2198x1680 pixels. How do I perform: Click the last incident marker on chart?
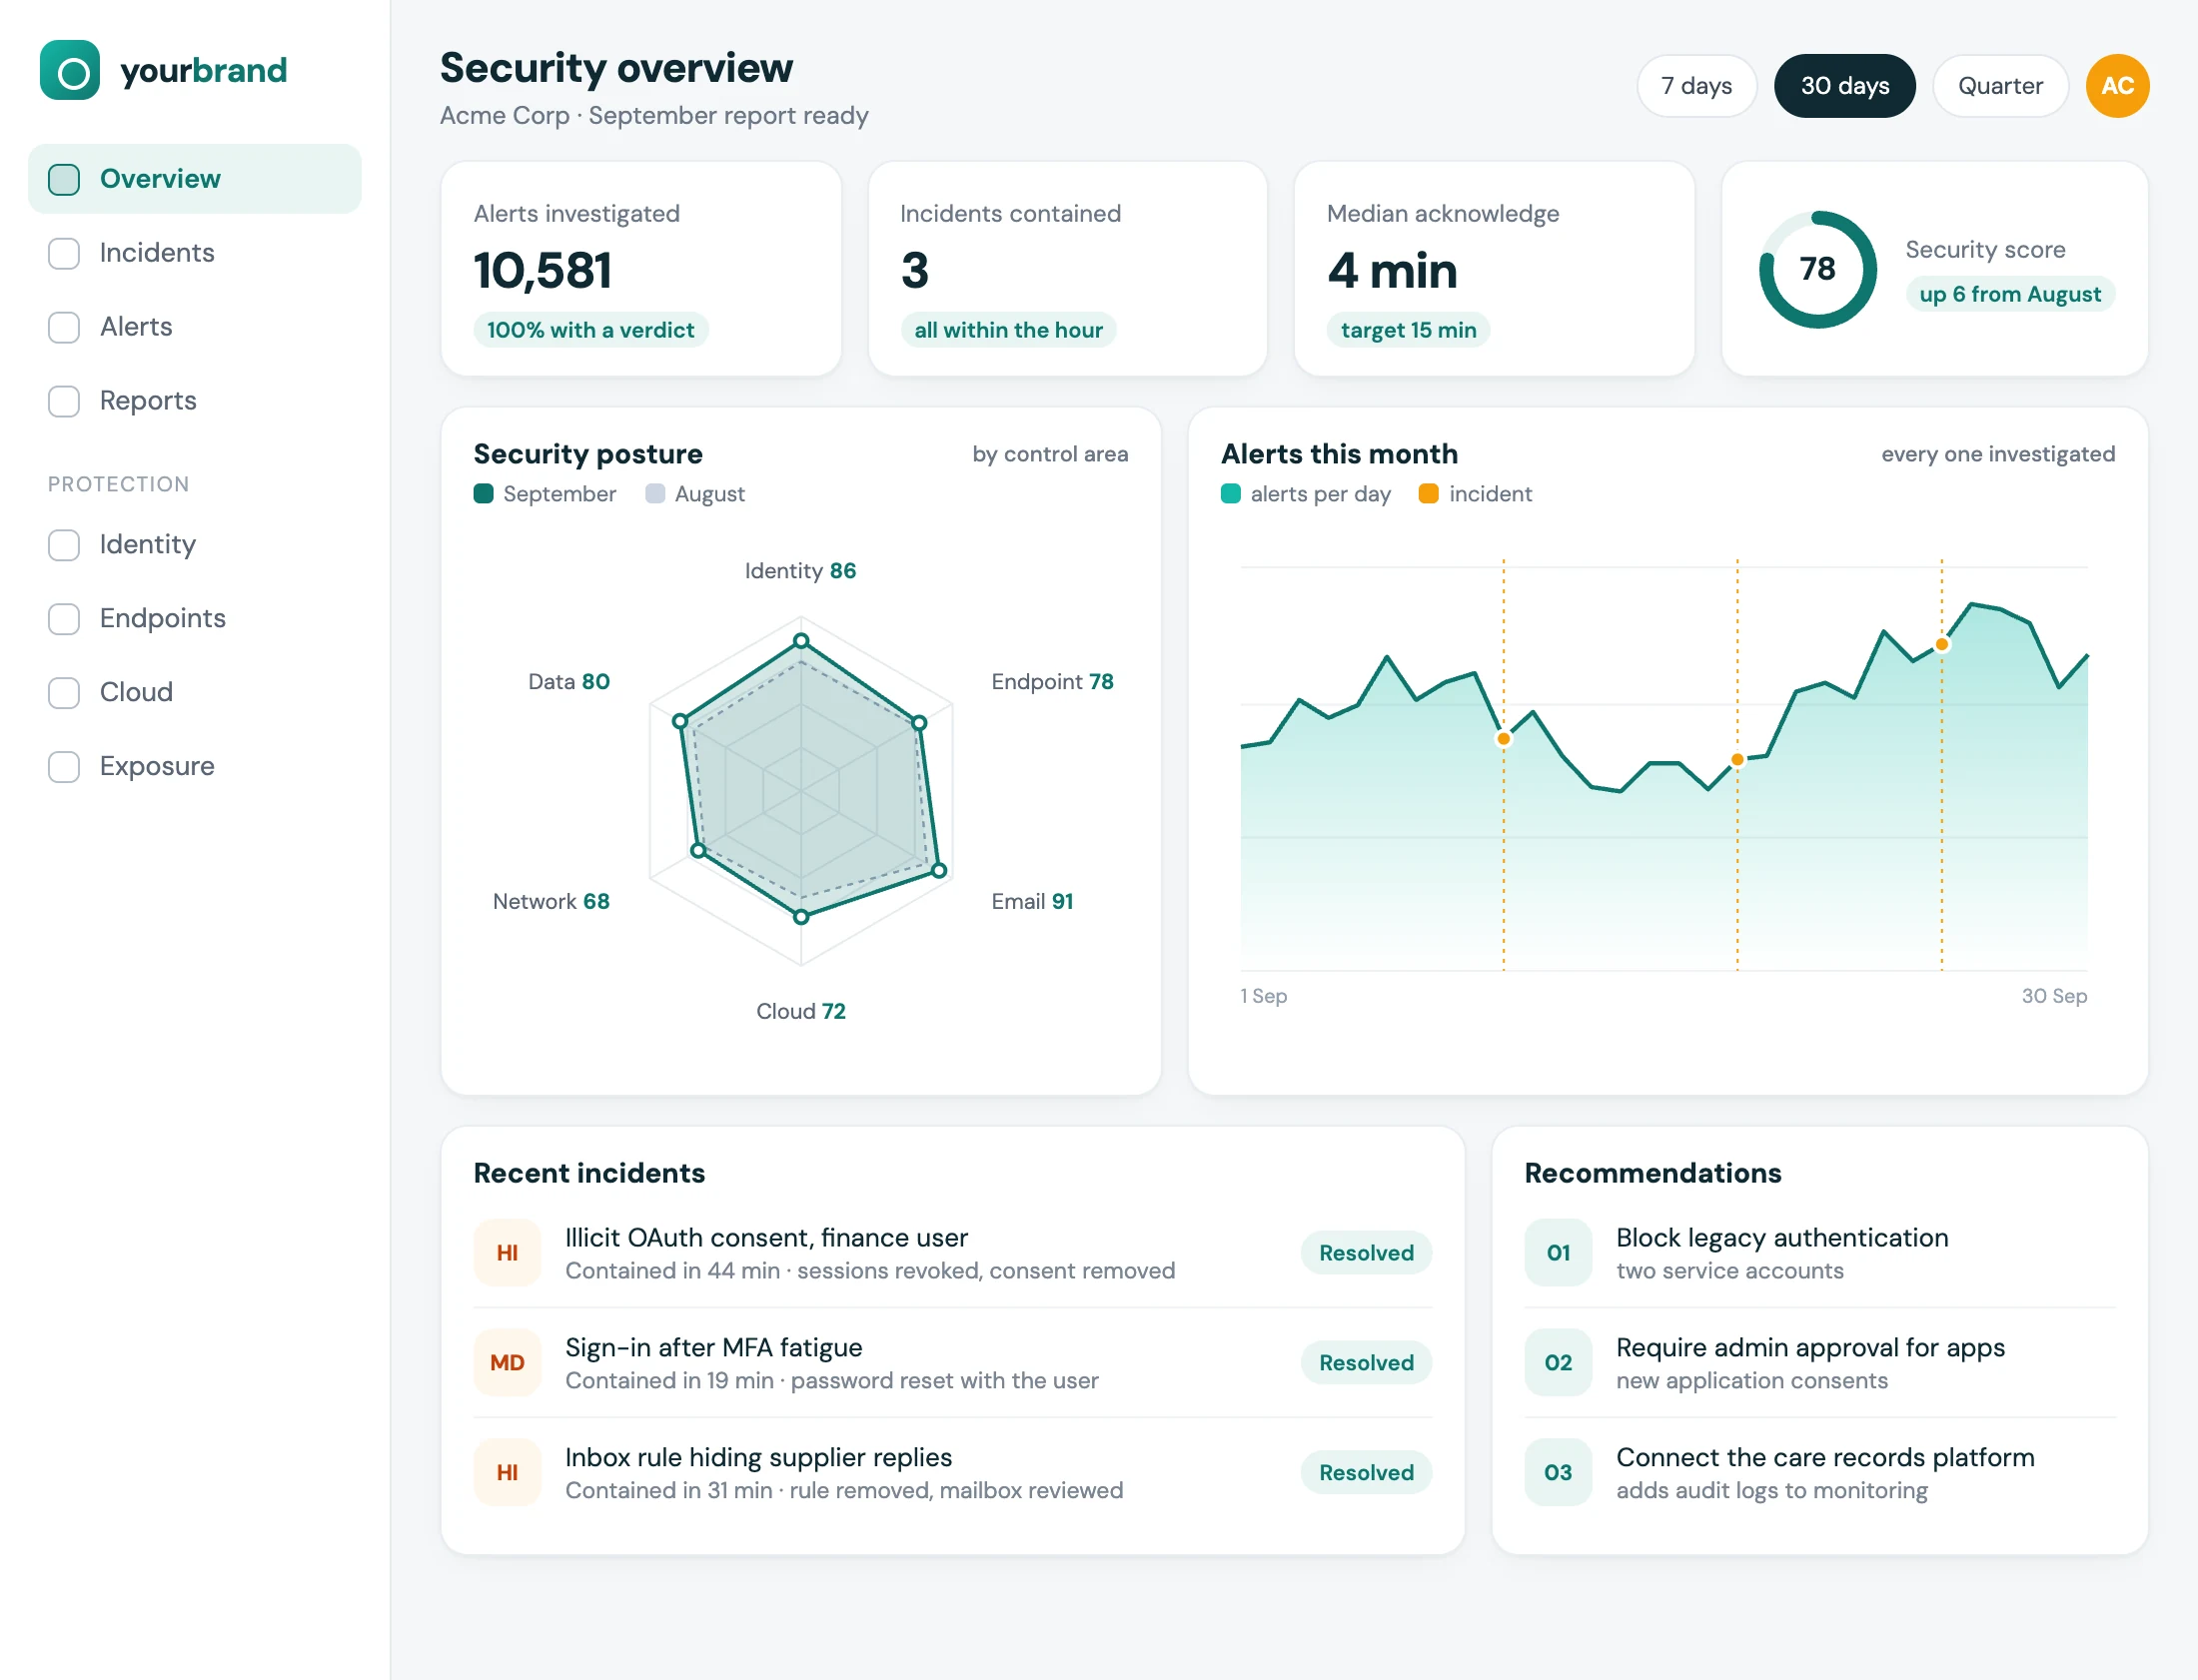(1941, 645)
